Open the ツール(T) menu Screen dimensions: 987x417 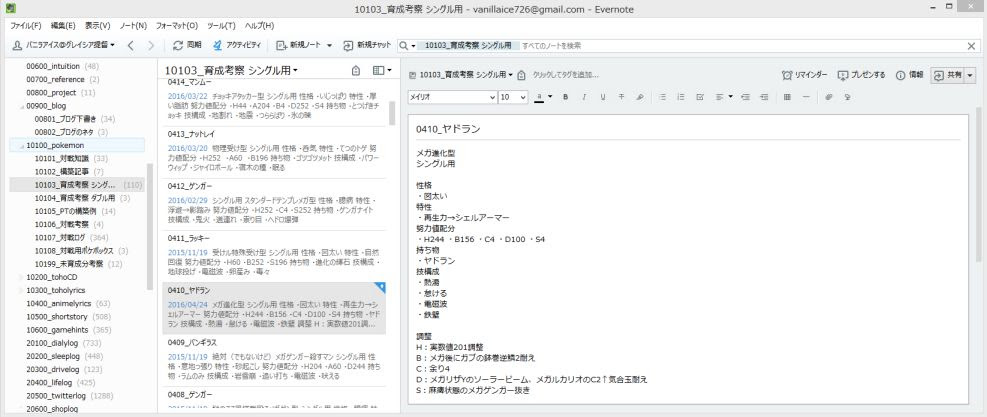click(221, 26)
